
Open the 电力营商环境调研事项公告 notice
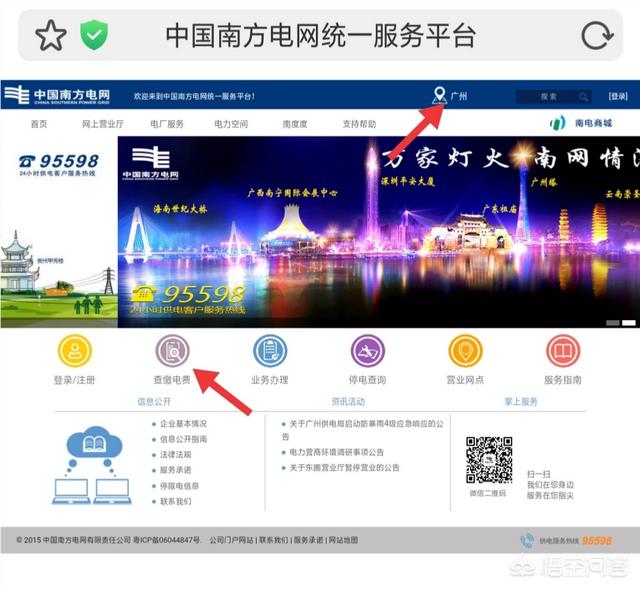pos(337,452)
